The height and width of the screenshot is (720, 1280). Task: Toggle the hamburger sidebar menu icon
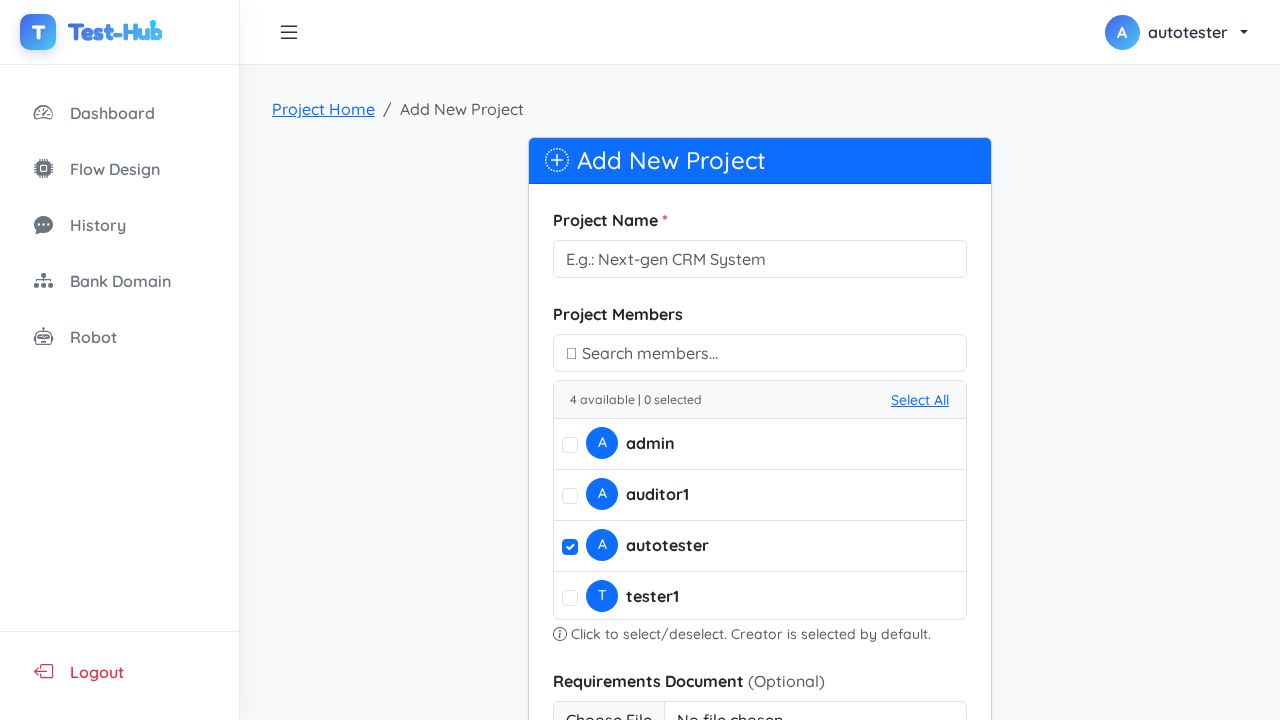(x=289, y=32)
